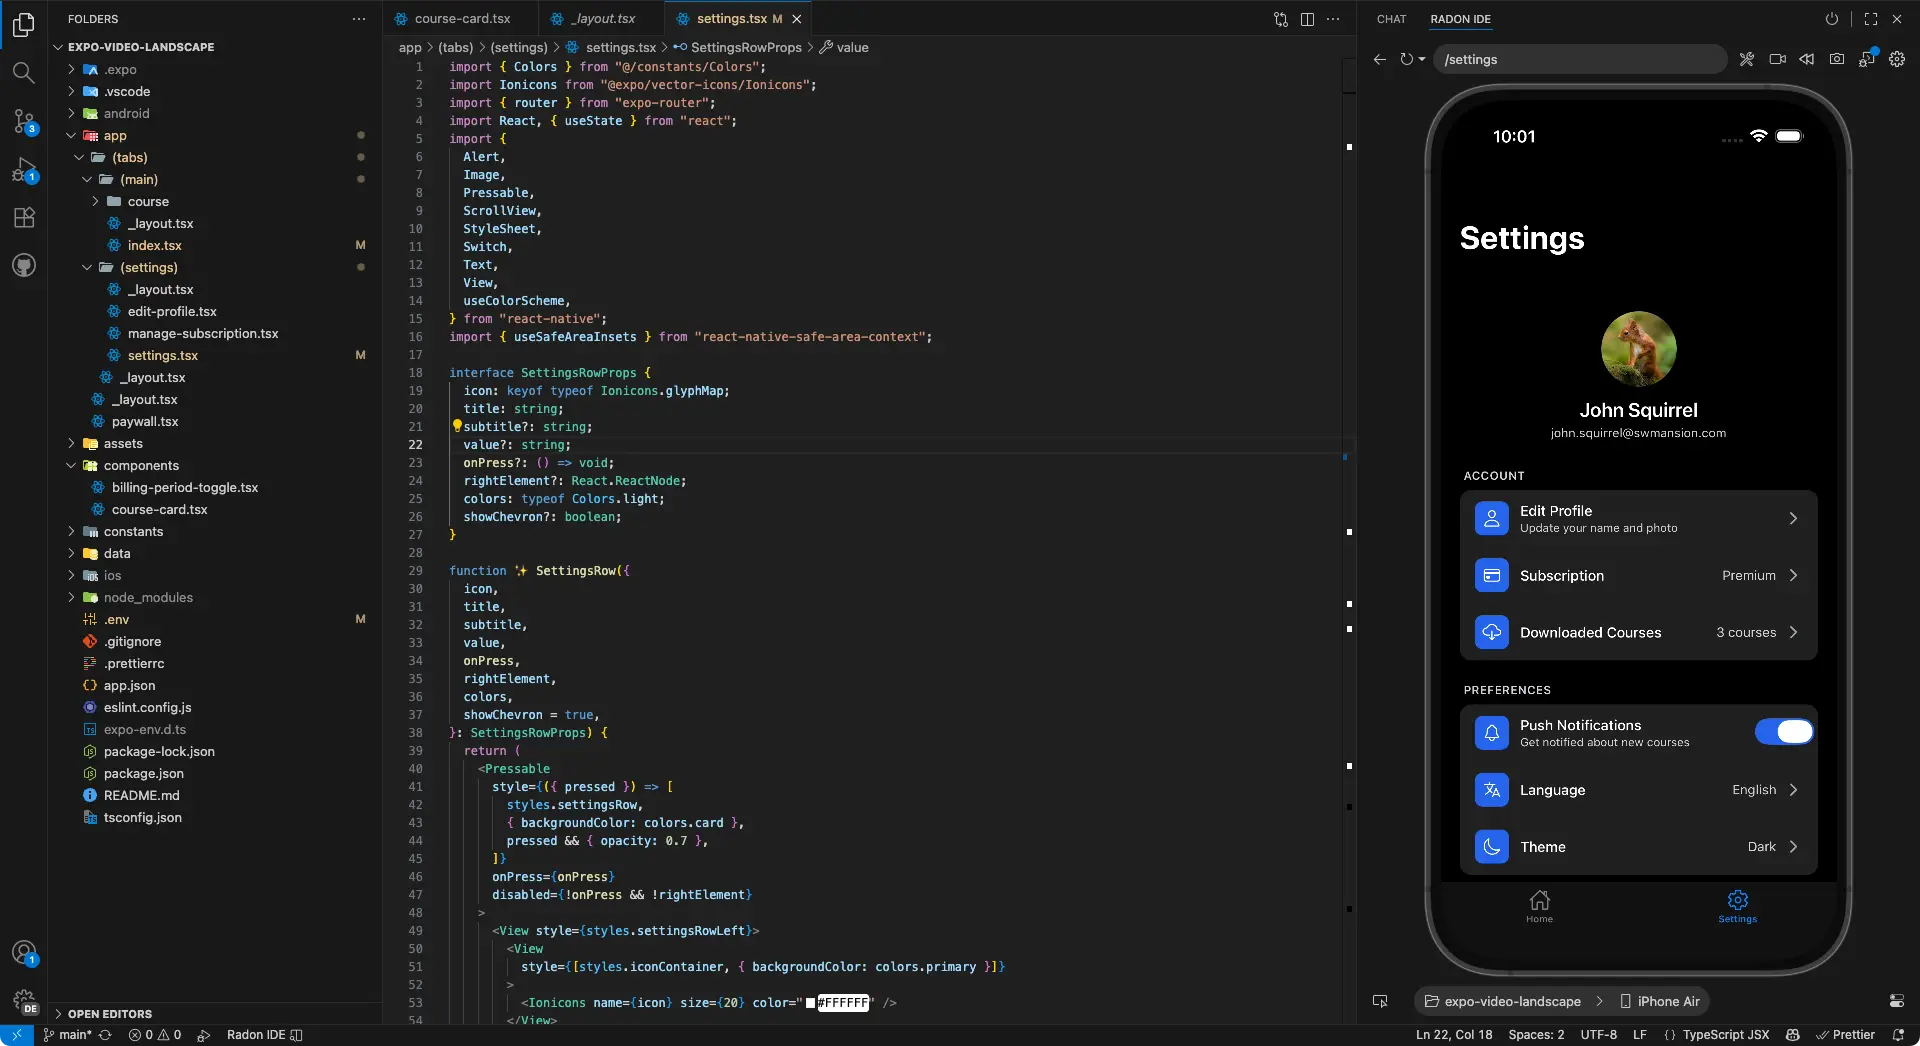Click the Radon screen recording icon
This screenshot has width=1920, height=1046.
tap(1777, 59)
